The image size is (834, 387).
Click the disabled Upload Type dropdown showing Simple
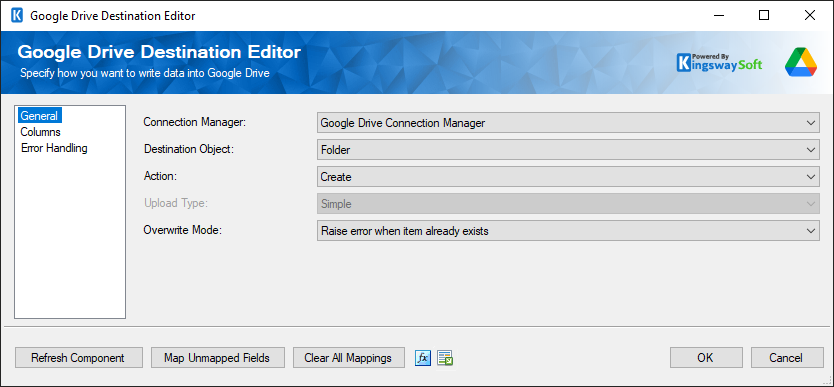coord(568,204)
